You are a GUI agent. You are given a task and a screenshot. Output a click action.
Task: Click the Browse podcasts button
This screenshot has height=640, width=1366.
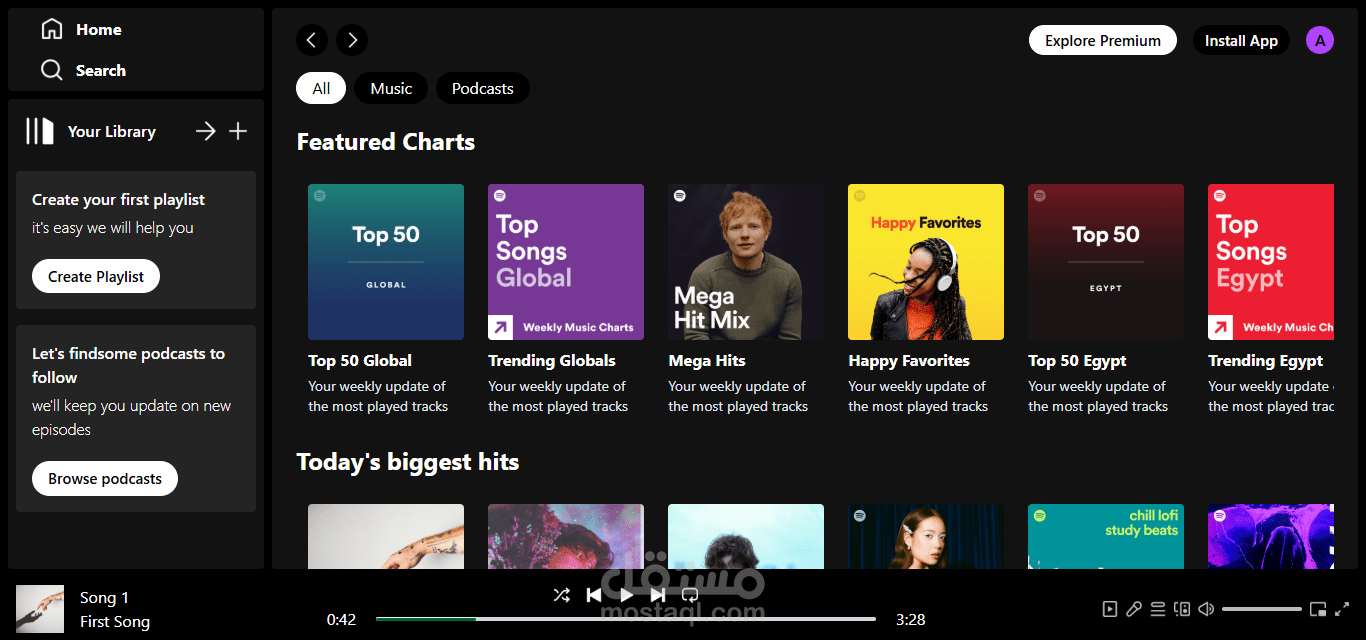[x=104, y=478]
